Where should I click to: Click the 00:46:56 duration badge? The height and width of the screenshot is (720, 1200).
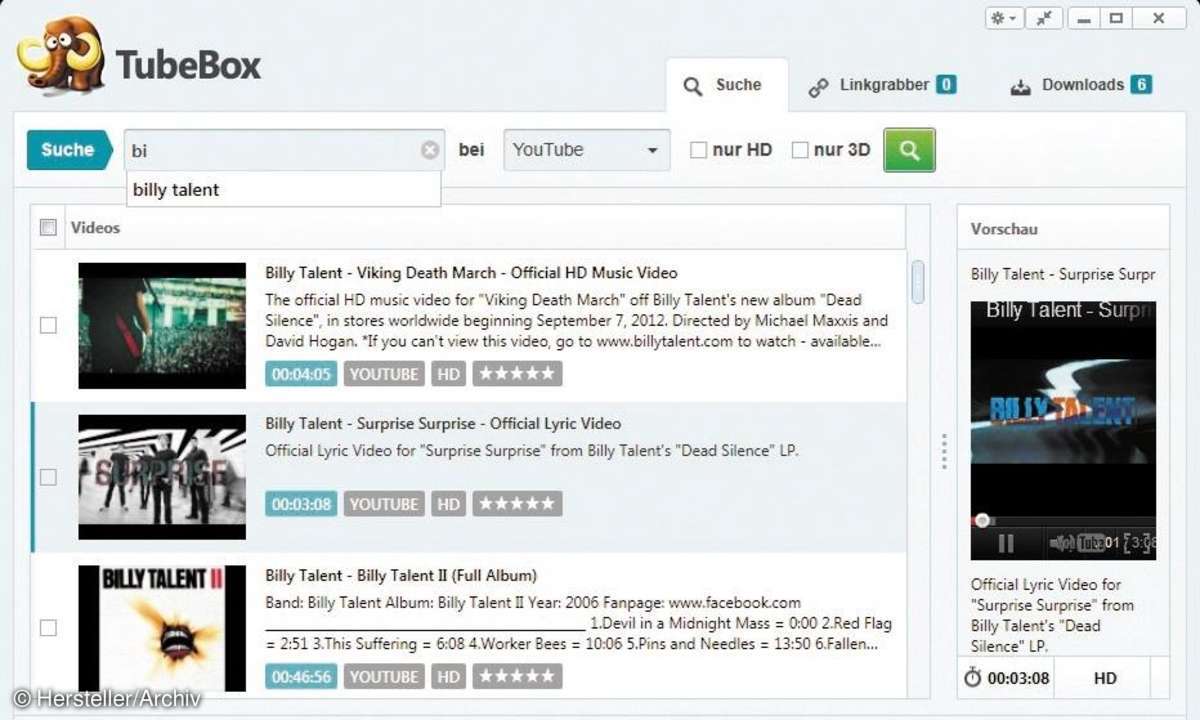click(x=301, y=677)
